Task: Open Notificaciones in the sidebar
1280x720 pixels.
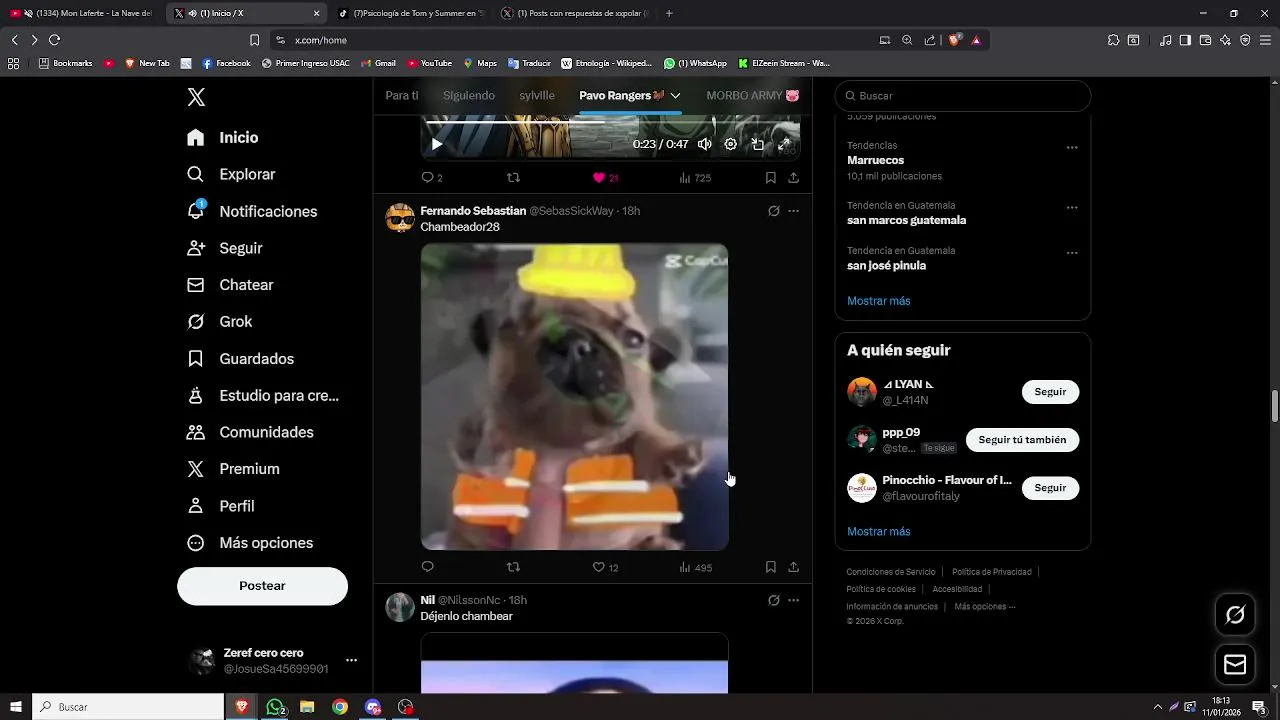Action: click(252, 211)
